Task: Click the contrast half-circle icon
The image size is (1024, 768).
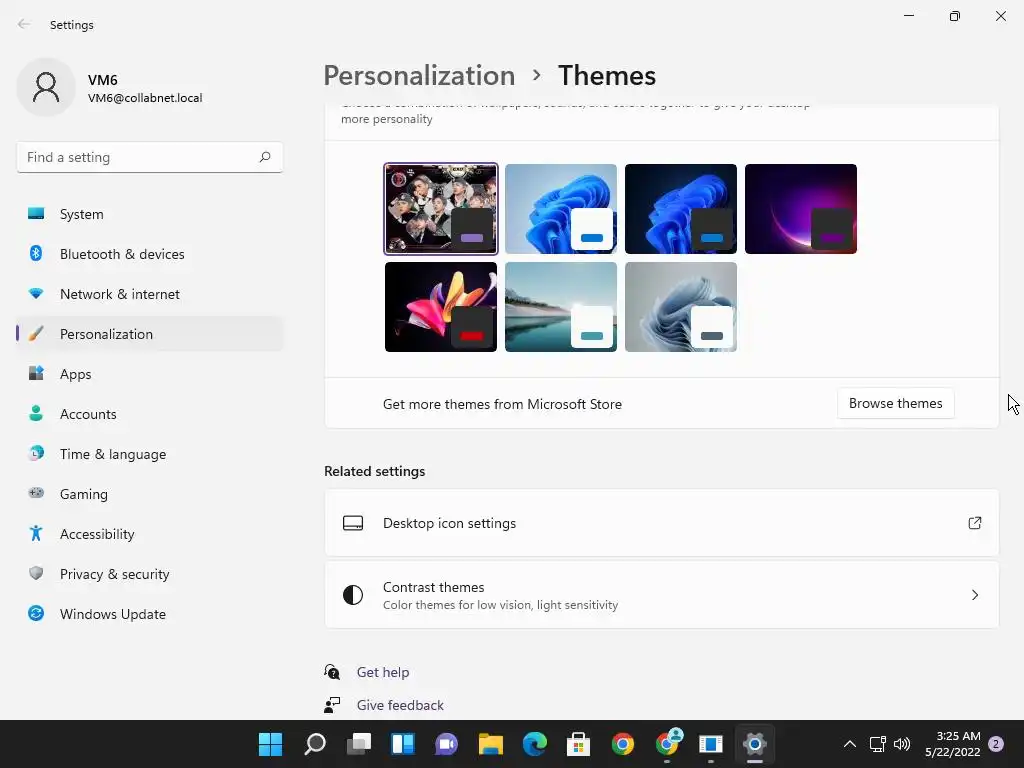Action: click(x=353, y=595)
